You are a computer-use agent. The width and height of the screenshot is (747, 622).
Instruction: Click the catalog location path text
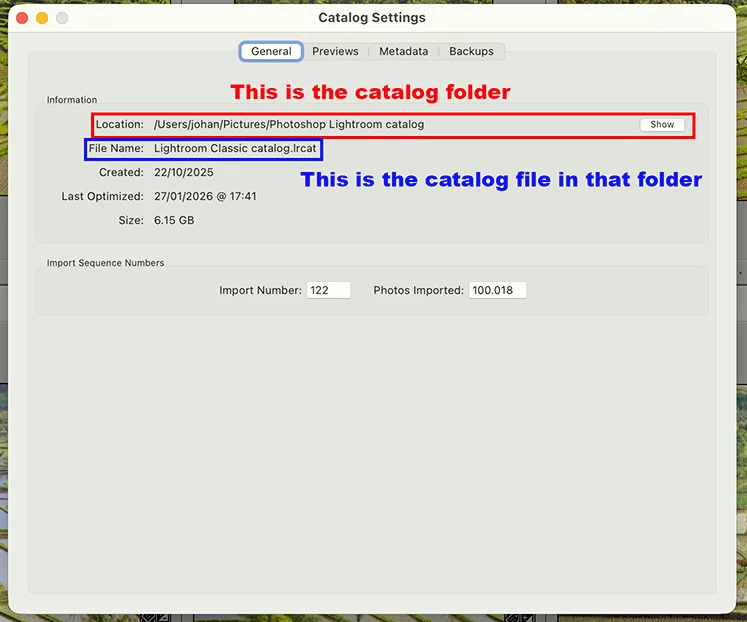pyautogui.click(x=289, y=124)
